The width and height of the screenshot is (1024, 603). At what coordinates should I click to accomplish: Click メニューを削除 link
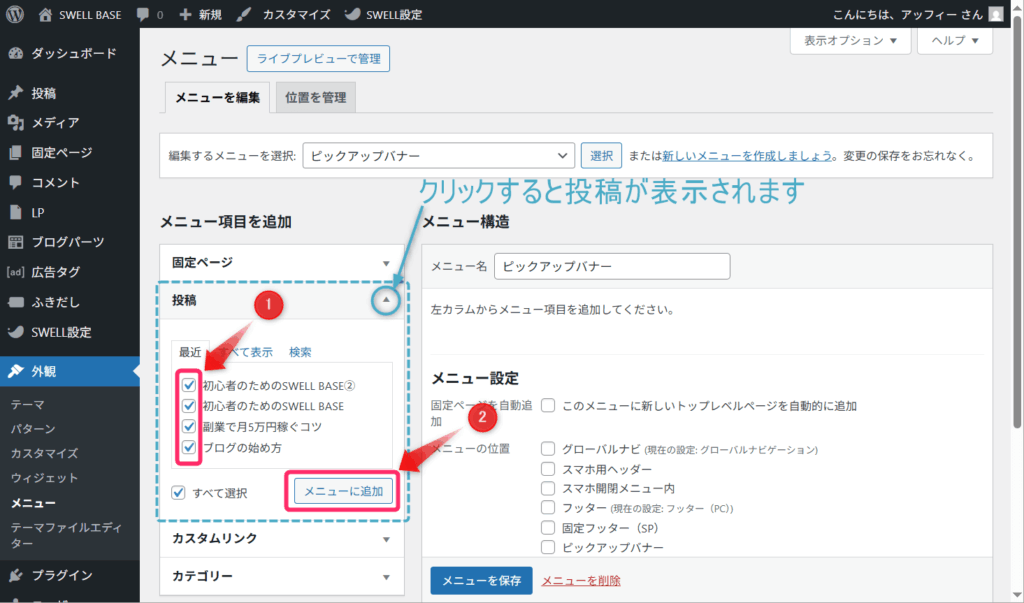click(581, 580)
